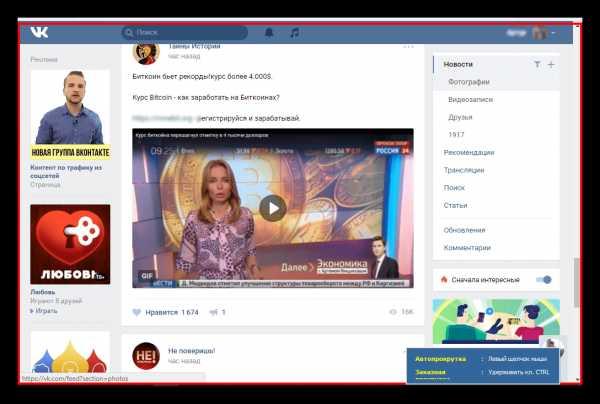Open the news filter funnel icon

point(537,64)
